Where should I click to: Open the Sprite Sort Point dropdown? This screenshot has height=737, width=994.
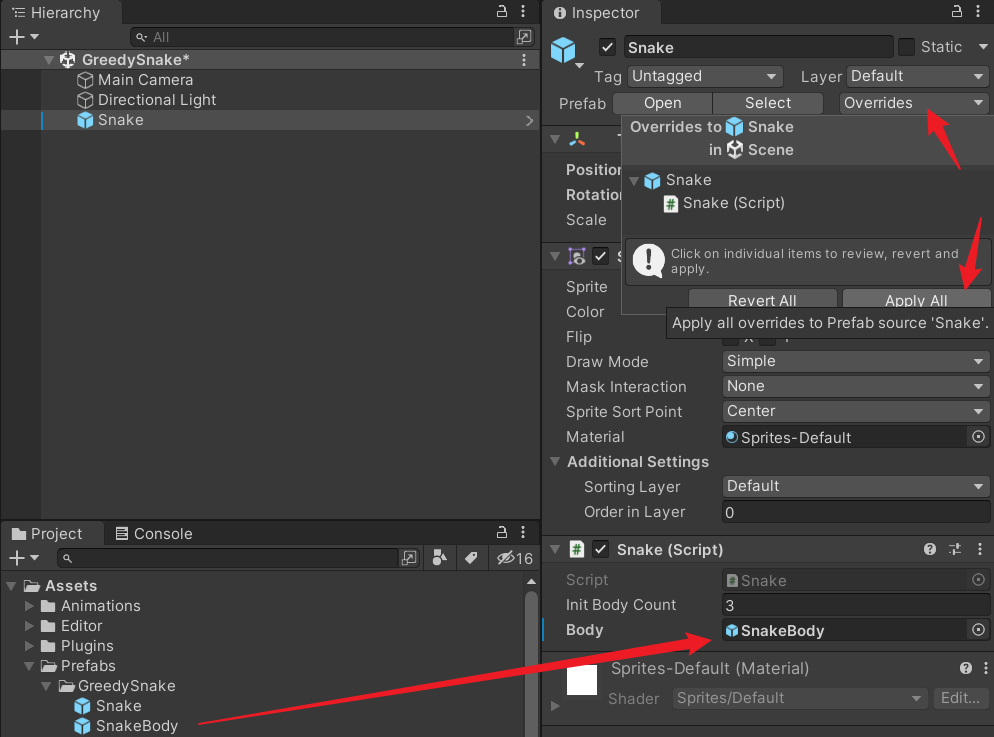click(856, 412)
